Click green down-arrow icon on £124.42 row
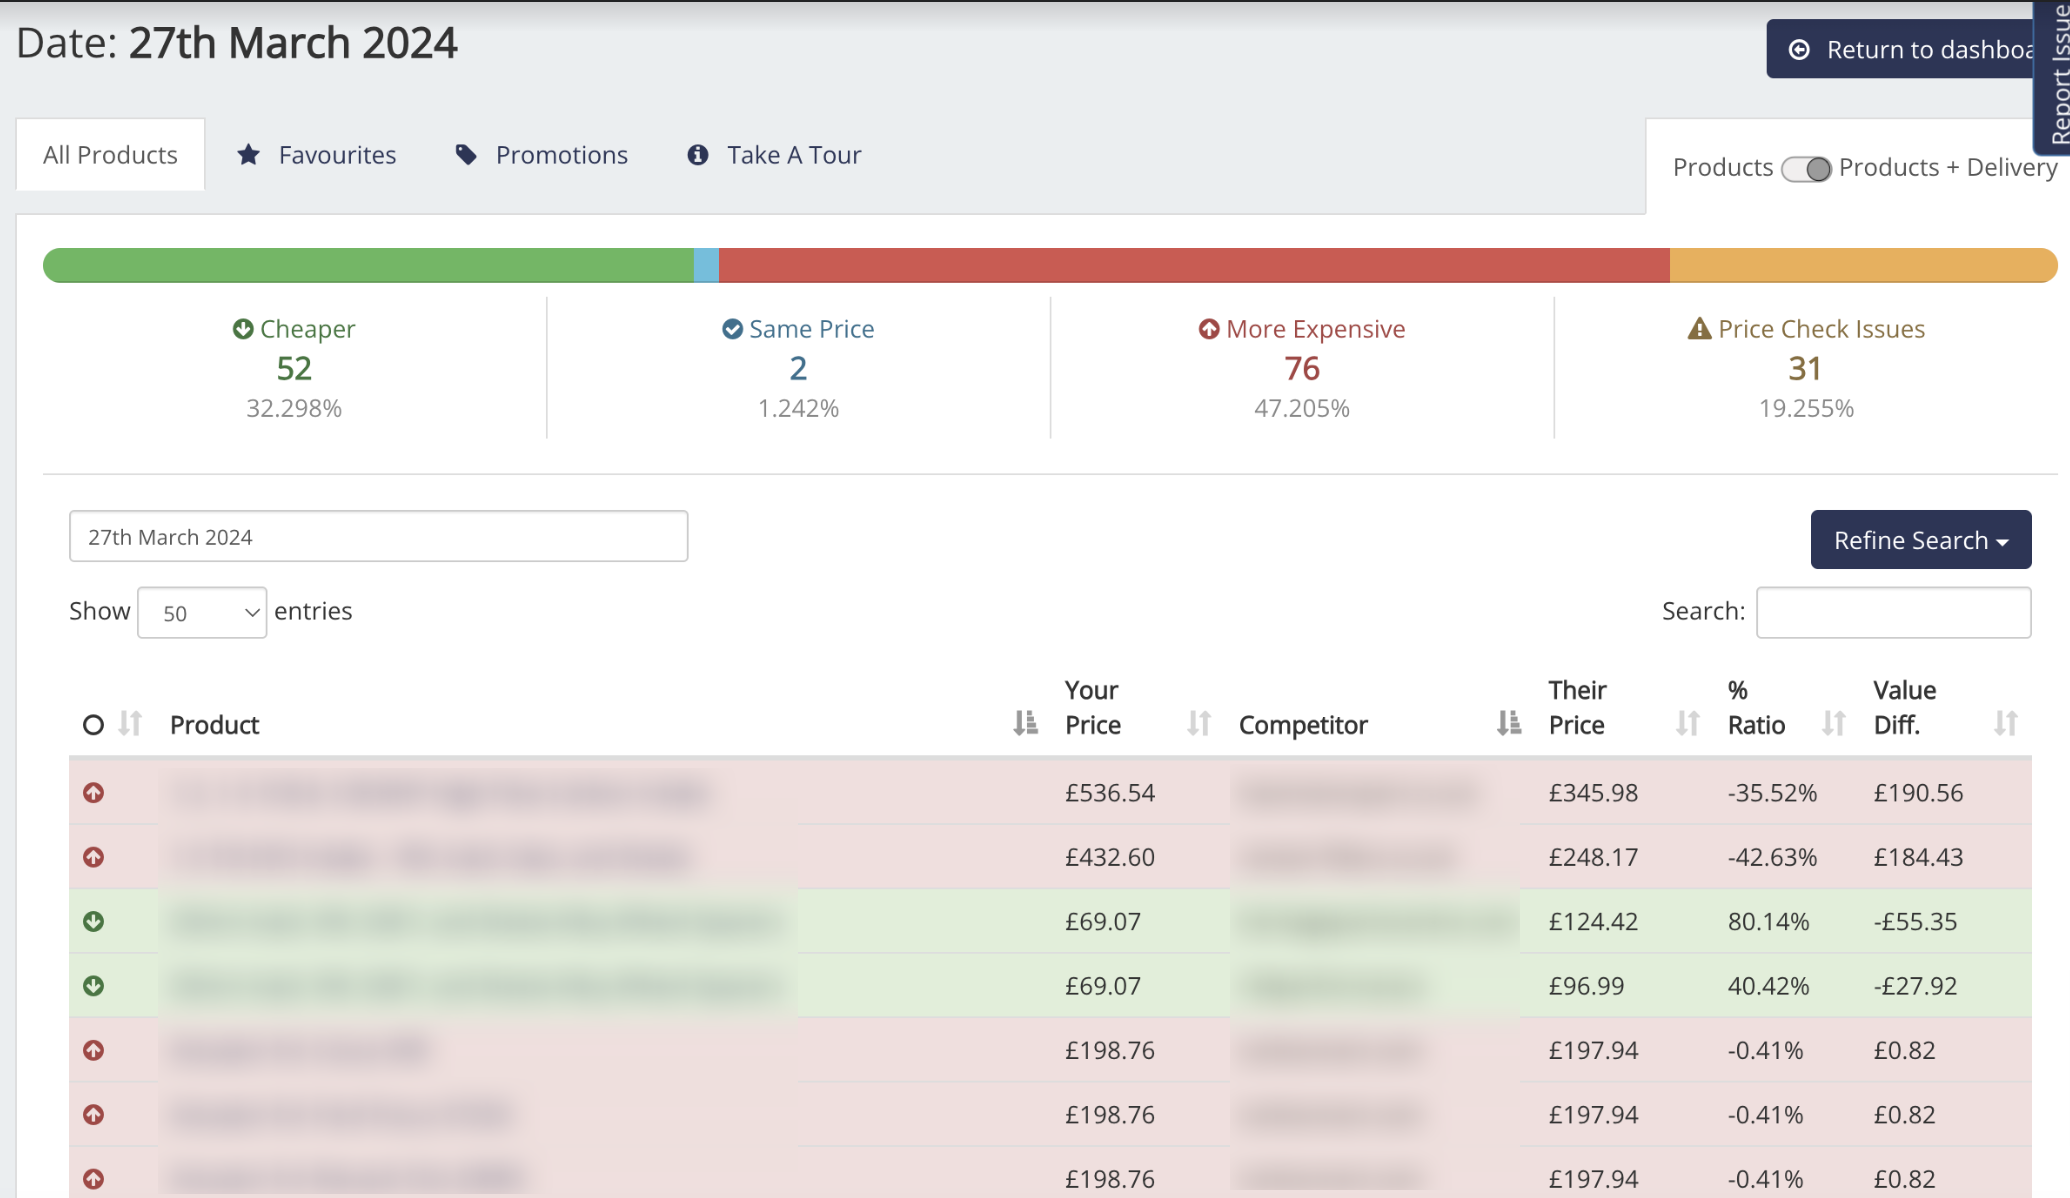 [94, 922]
